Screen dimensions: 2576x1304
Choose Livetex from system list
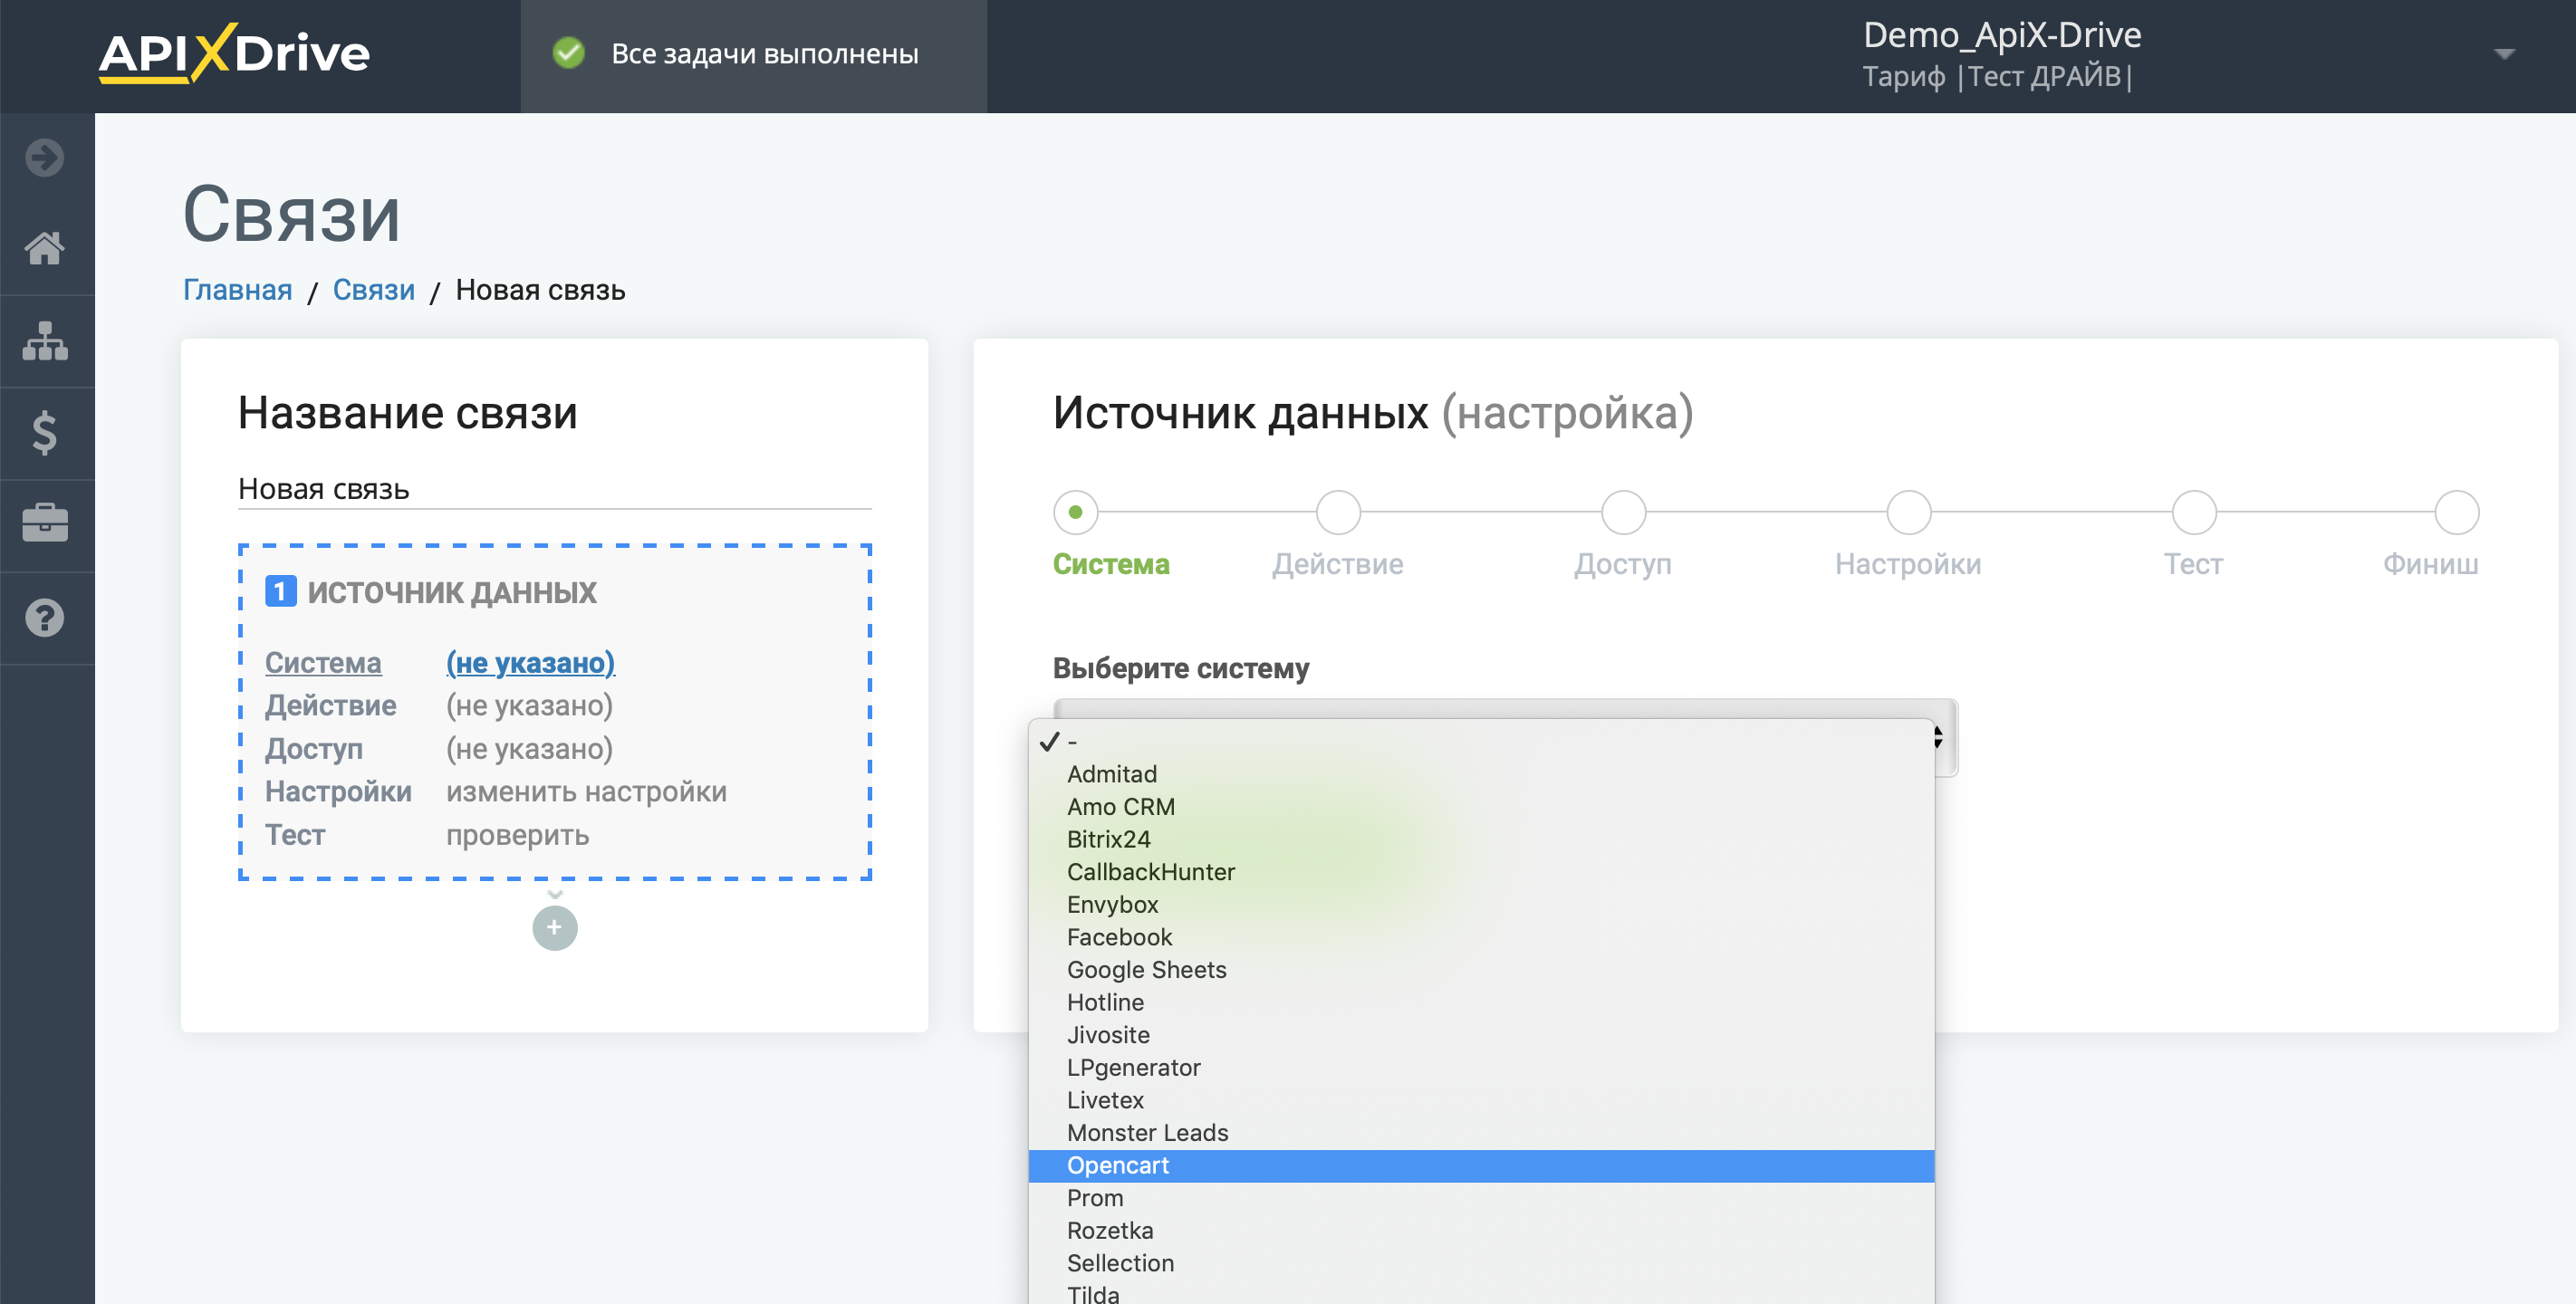click(x=1481, y=1100)
